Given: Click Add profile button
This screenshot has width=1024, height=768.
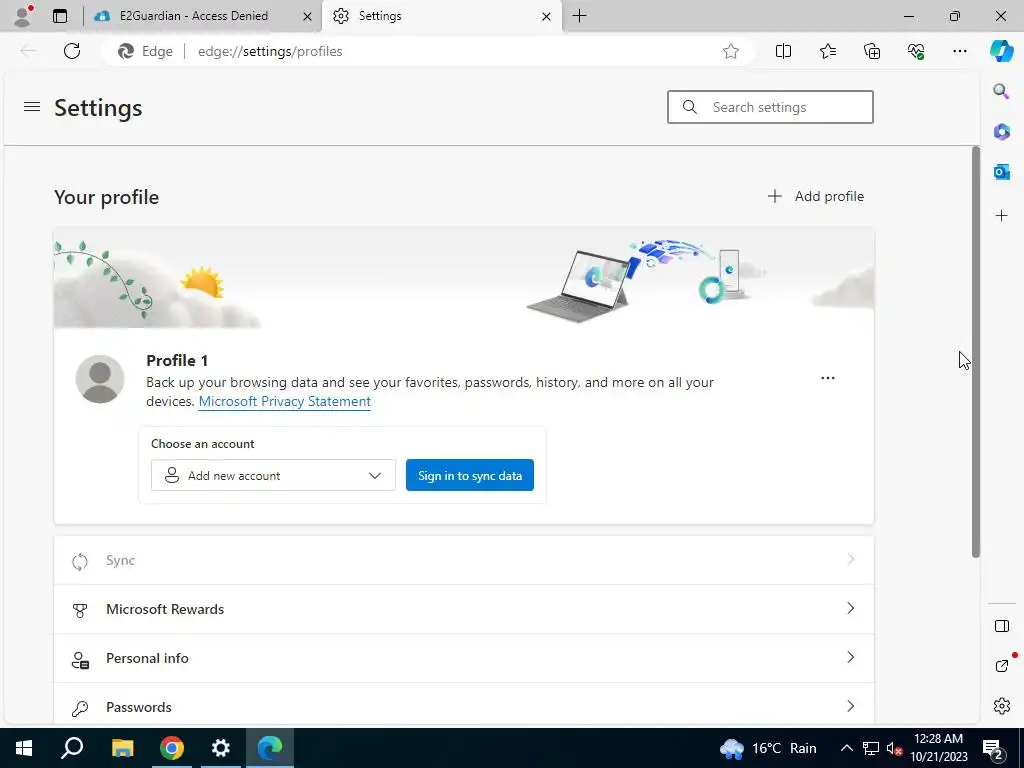Looking at the screenshot, I should (816, 197).
